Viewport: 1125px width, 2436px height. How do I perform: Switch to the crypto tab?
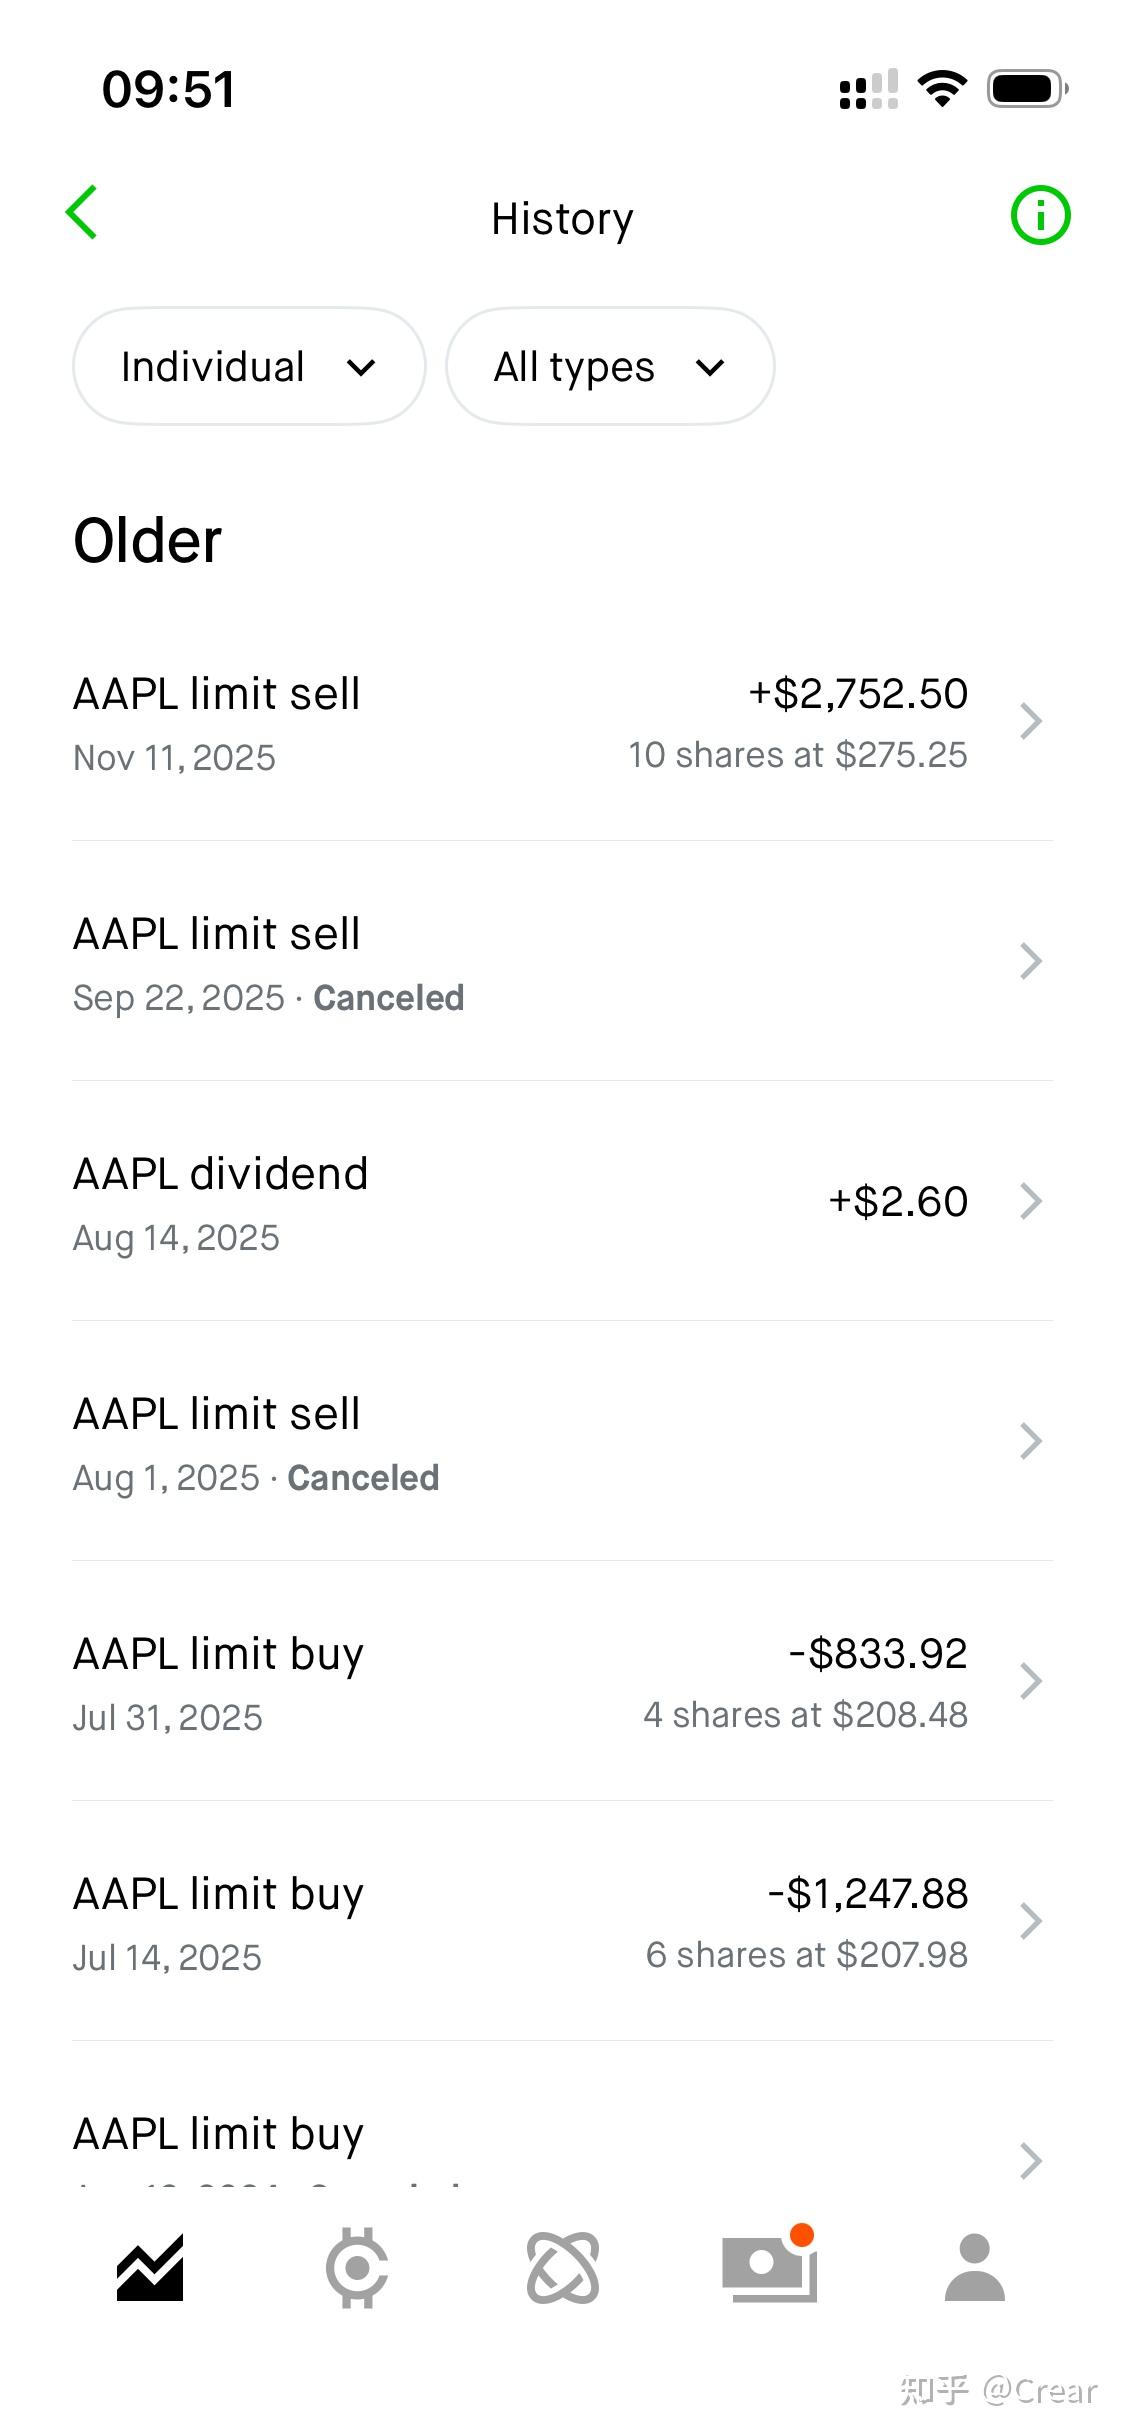[357, 2268]
